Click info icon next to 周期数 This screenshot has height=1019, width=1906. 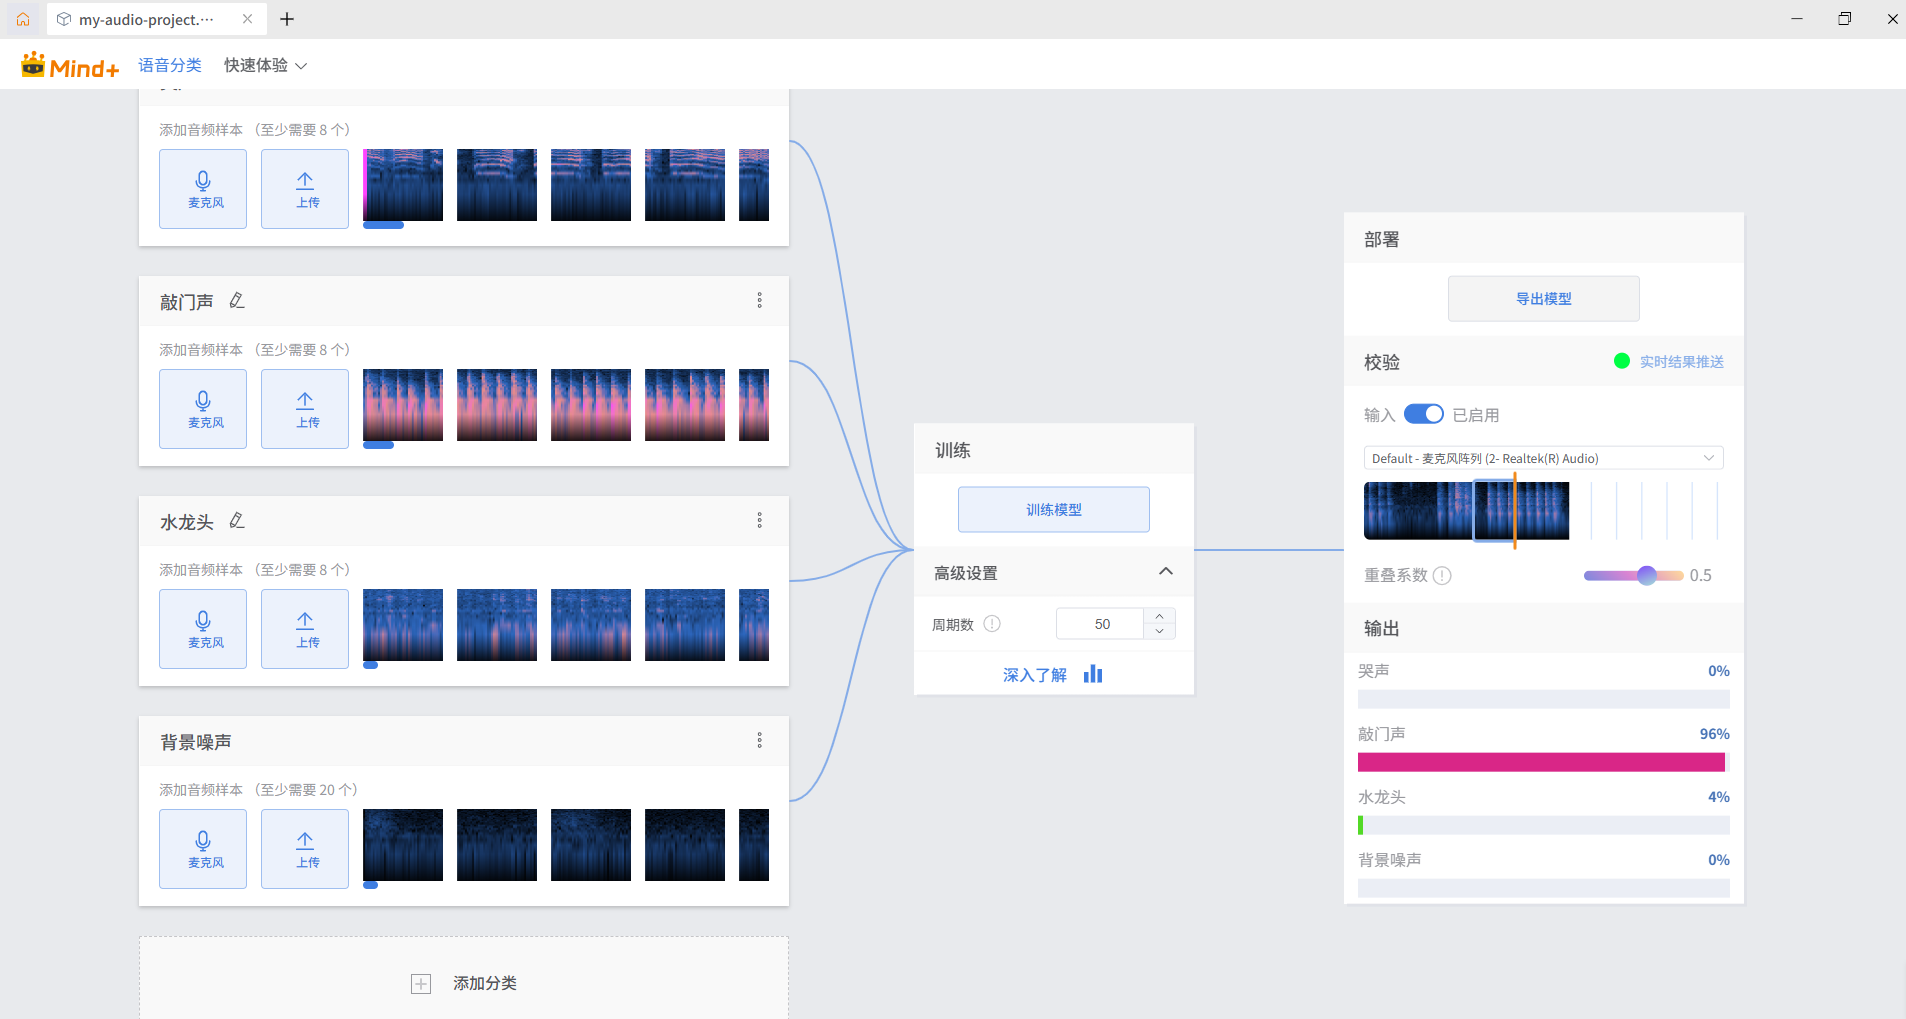pos(992,624)
